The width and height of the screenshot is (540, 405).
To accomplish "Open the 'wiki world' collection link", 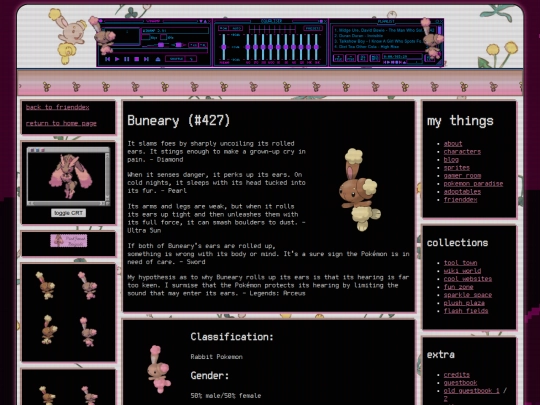I will [462, 271].
